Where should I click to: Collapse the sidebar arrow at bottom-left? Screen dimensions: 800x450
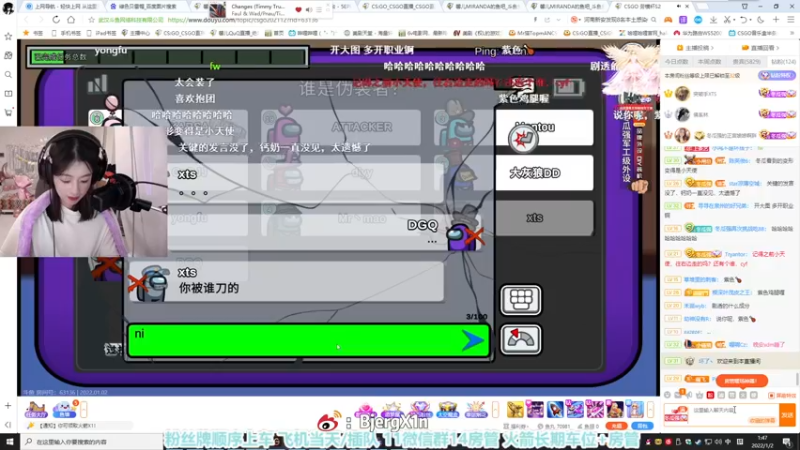click(8, 425)
